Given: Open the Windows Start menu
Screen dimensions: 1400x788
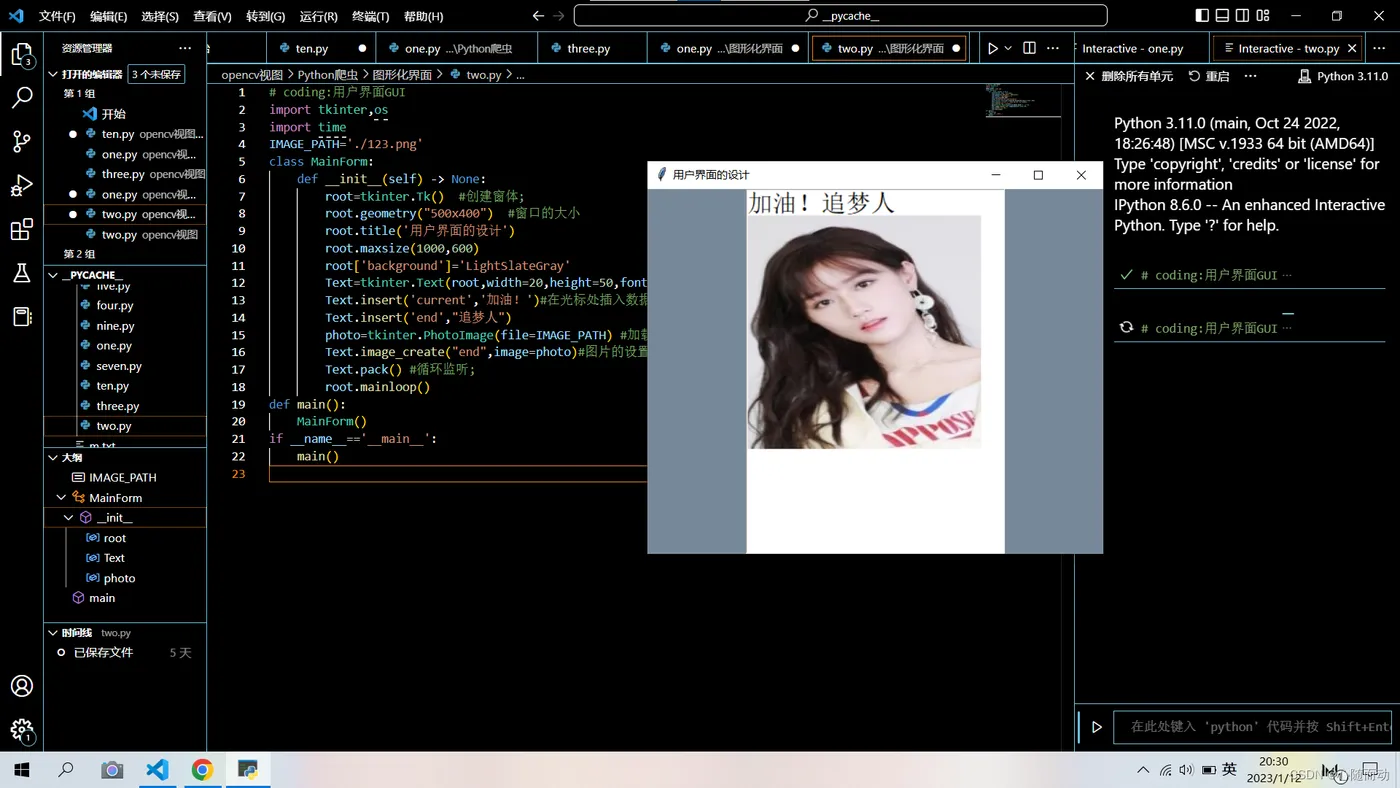Looking at the screenshot, I should pyautogui.click(x=21, y=770).
